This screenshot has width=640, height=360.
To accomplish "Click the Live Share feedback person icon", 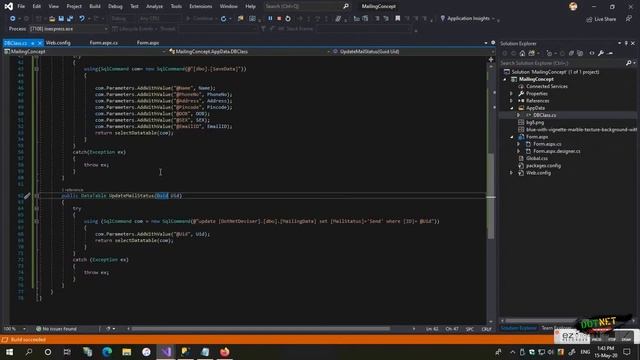I will point(629,19).
